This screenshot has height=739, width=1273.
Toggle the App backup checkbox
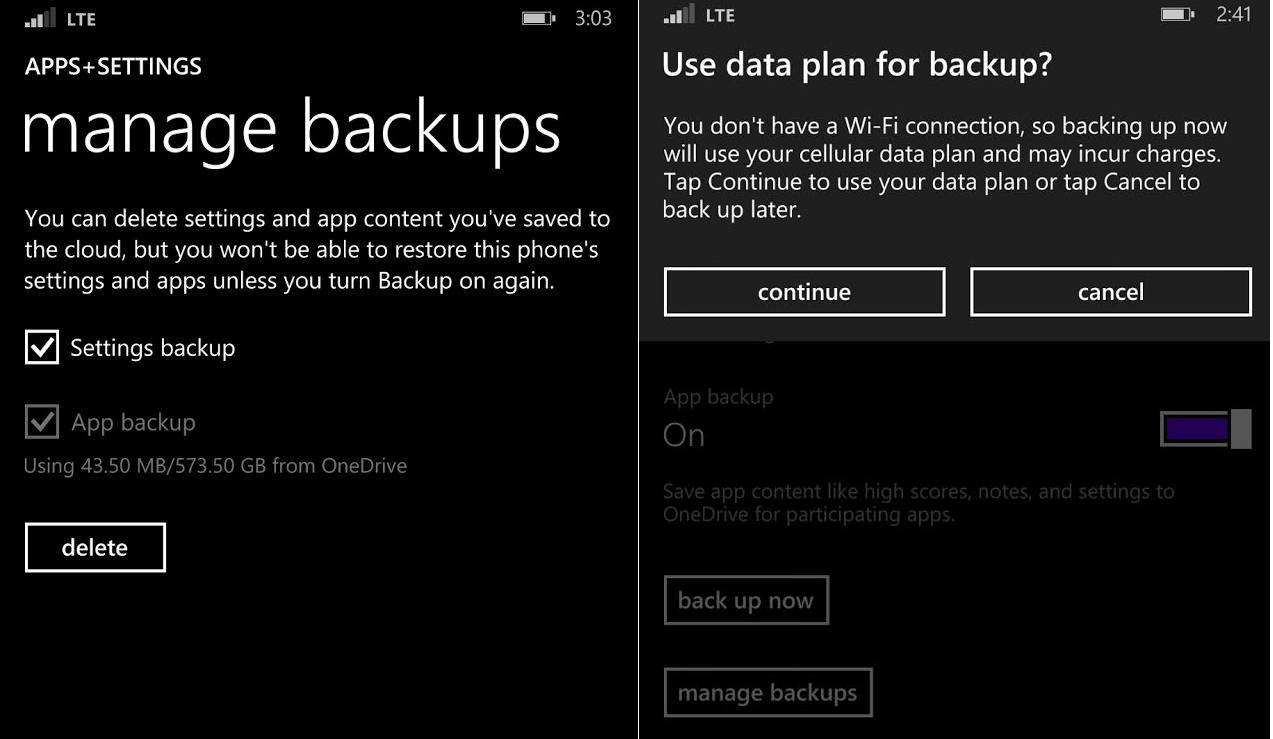42,422
